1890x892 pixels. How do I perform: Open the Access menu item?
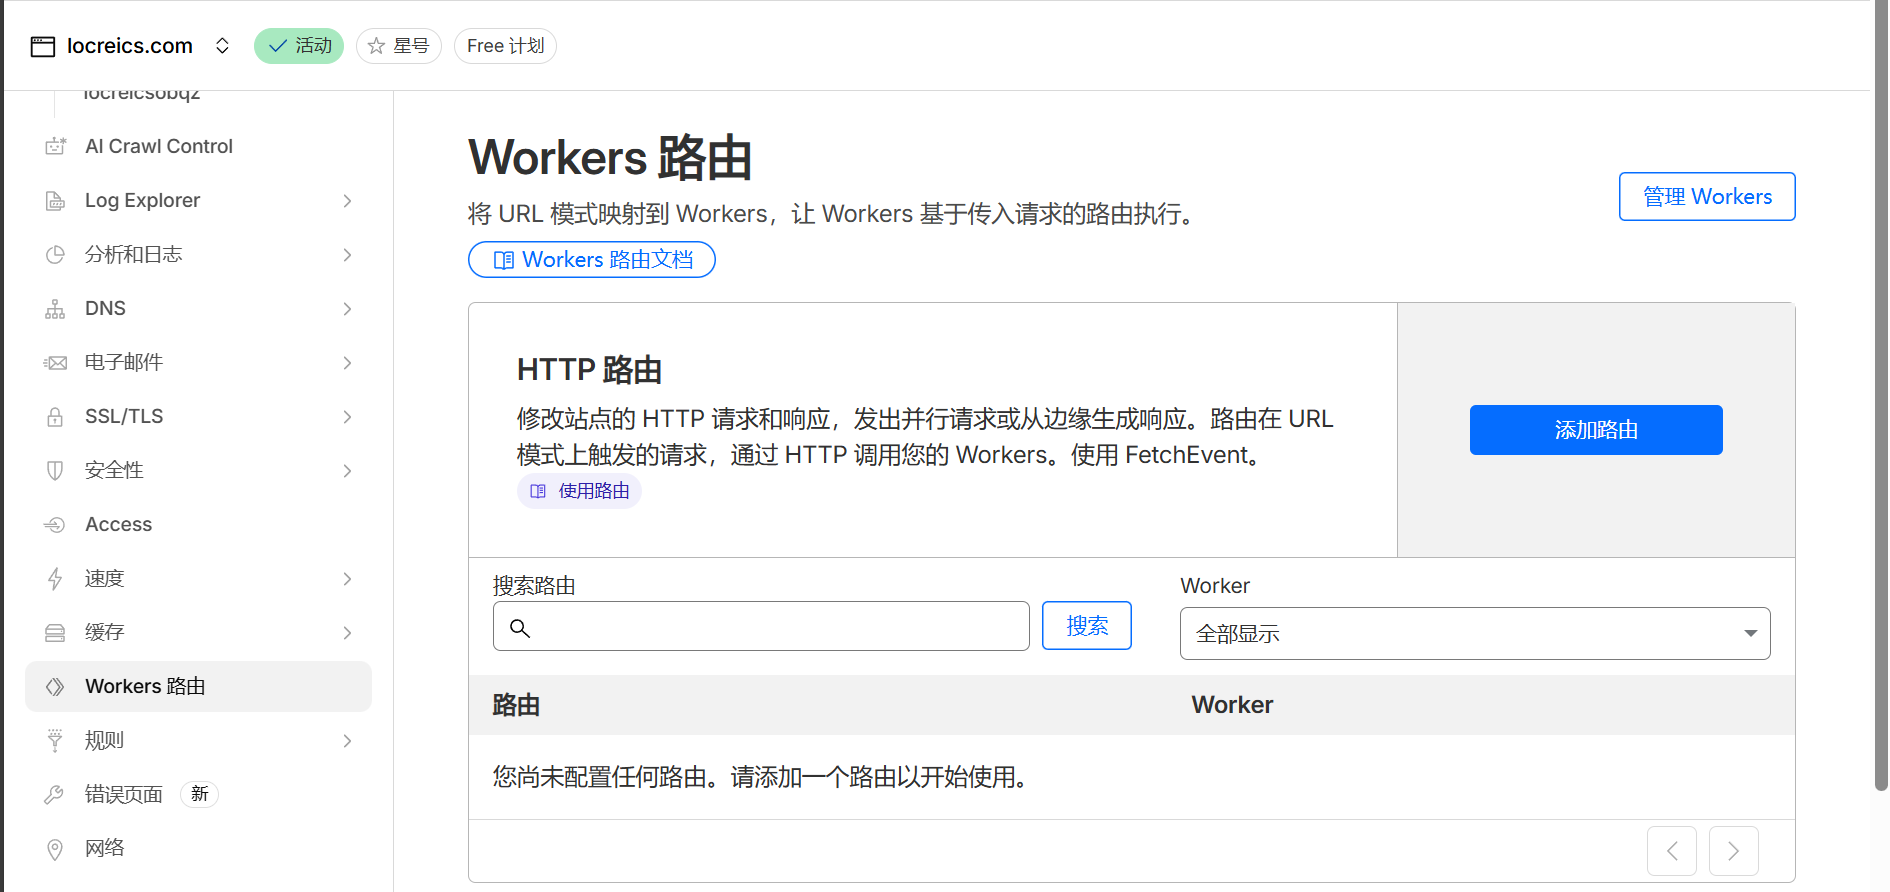click(x=118, y=525)
